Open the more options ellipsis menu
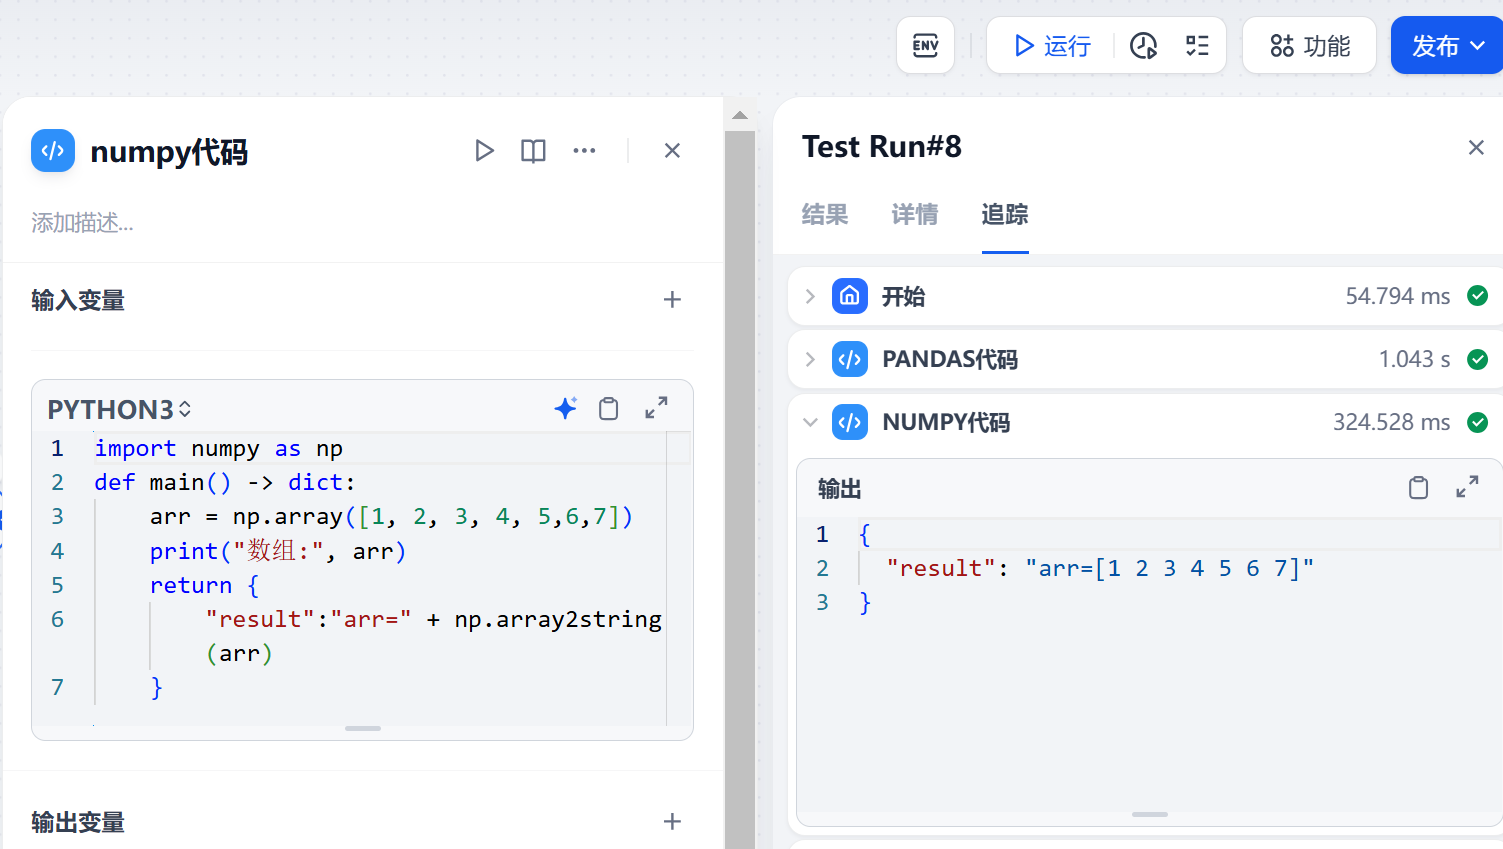Viewport: 1503px width, 849px height. pos(584,151)
